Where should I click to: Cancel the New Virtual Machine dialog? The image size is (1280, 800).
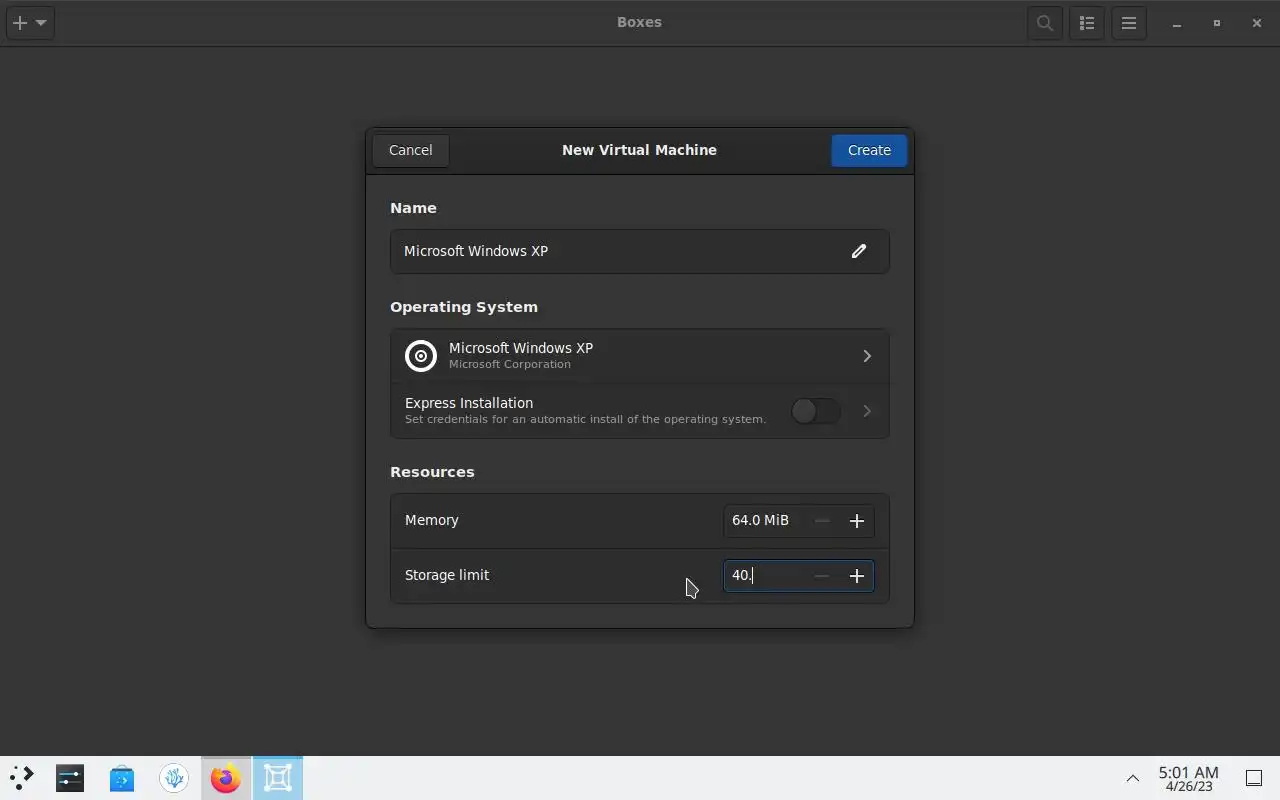[x=411, y=150]
